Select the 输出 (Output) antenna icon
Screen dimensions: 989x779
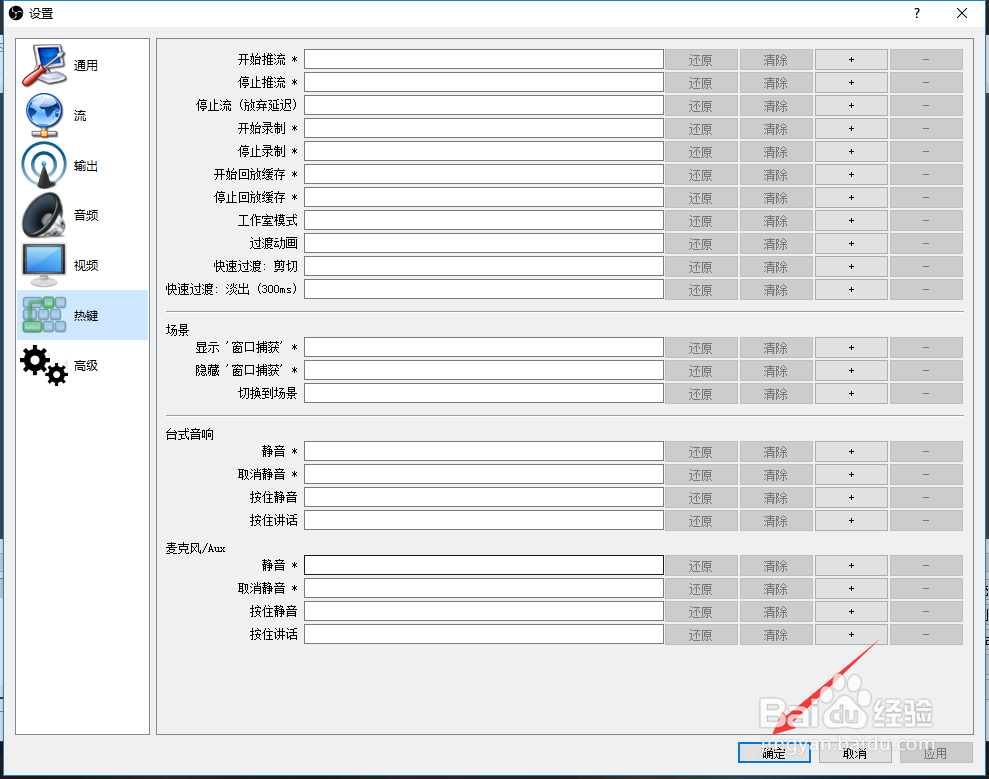coord(44,165)
